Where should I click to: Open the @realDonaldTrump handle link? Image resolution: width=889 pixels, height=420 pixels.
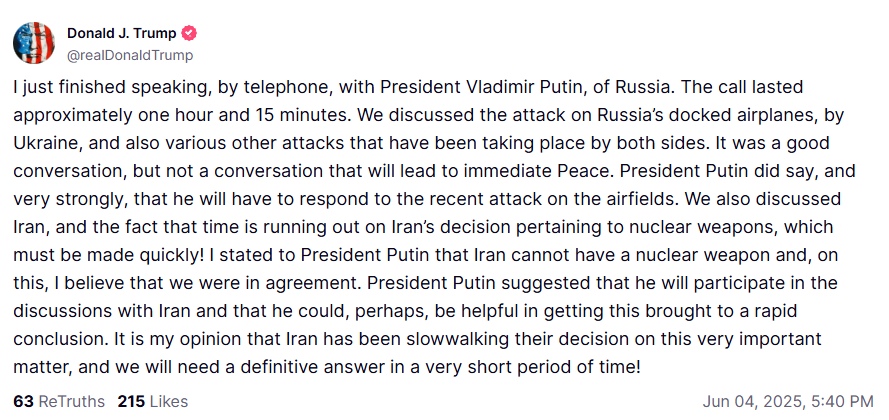point(130,55)
